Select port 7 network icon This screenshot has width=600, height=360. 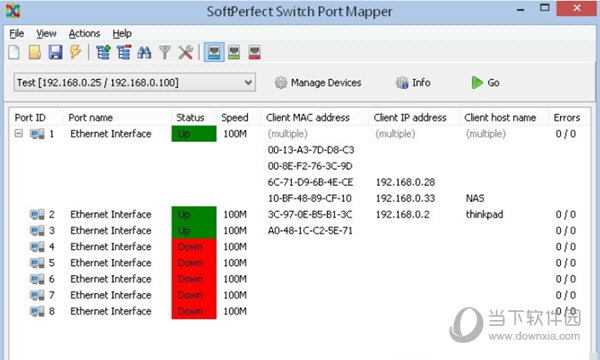(37, 295)
